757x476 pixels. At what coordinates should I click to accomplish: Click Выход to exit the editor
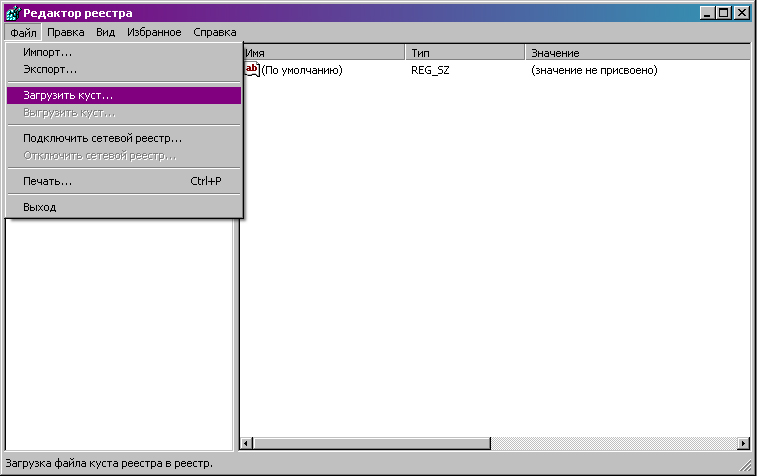coord(40,207)
